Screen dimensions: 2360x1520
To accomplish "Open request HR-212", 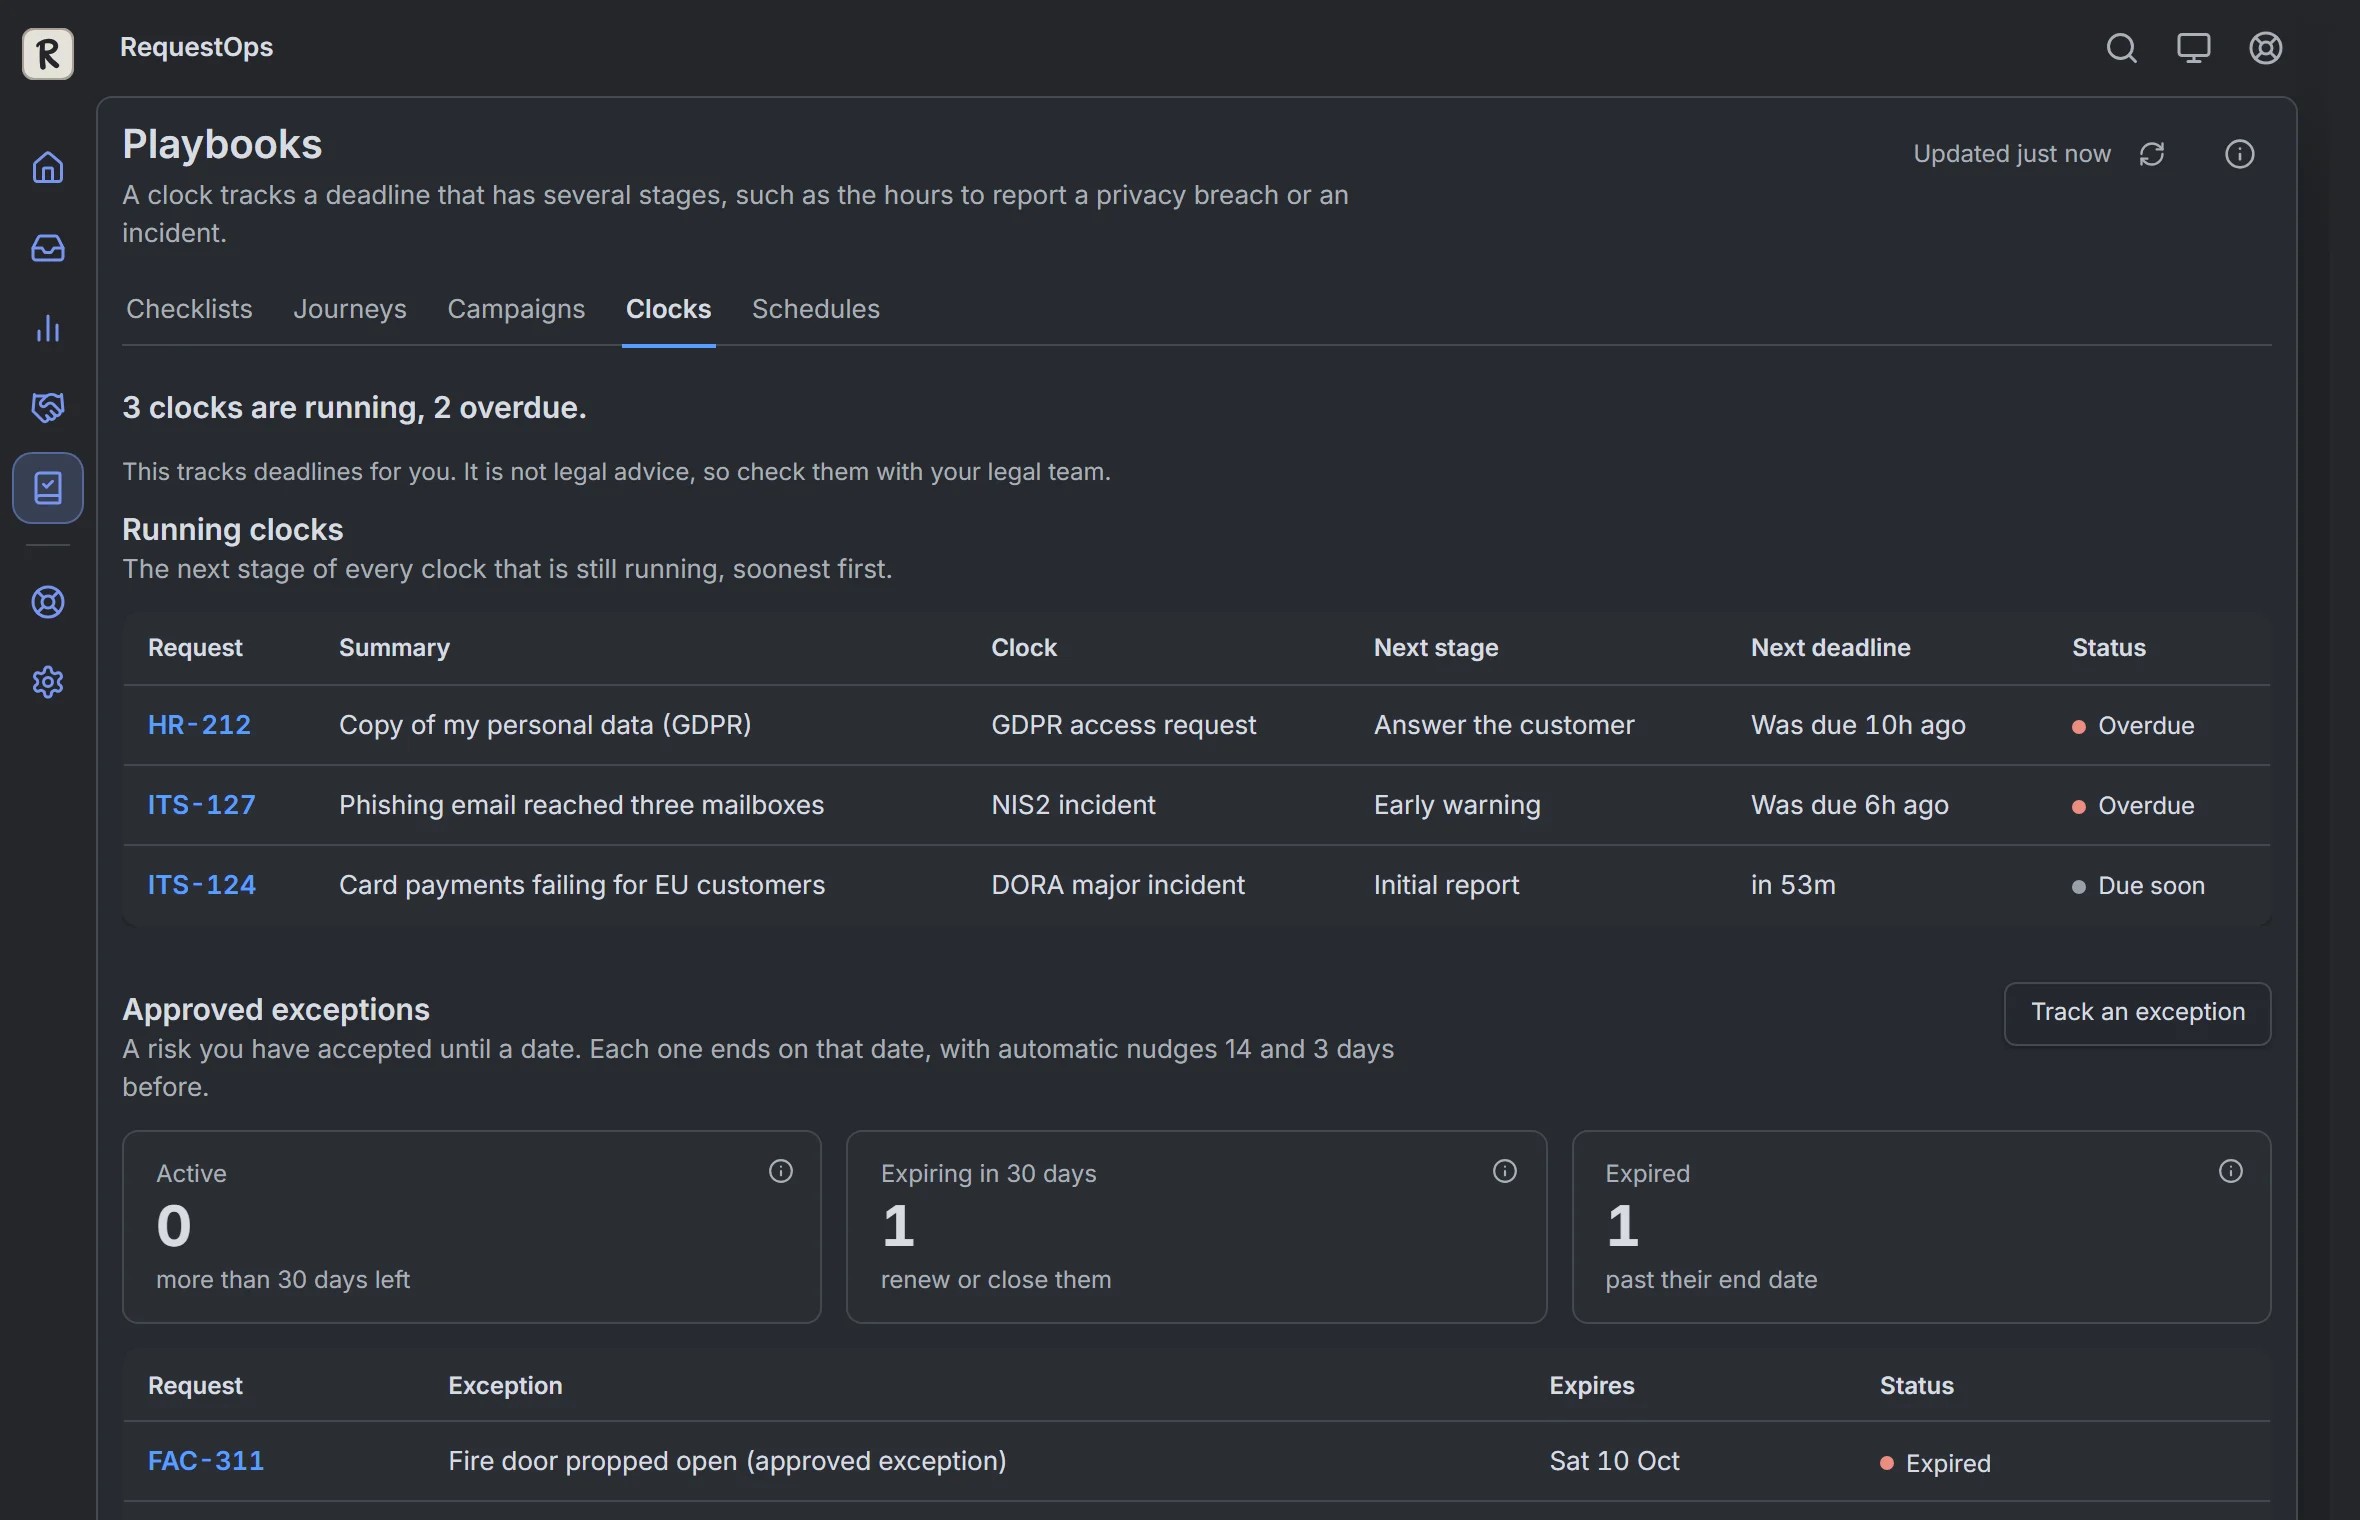I will [x=199, y=725].
